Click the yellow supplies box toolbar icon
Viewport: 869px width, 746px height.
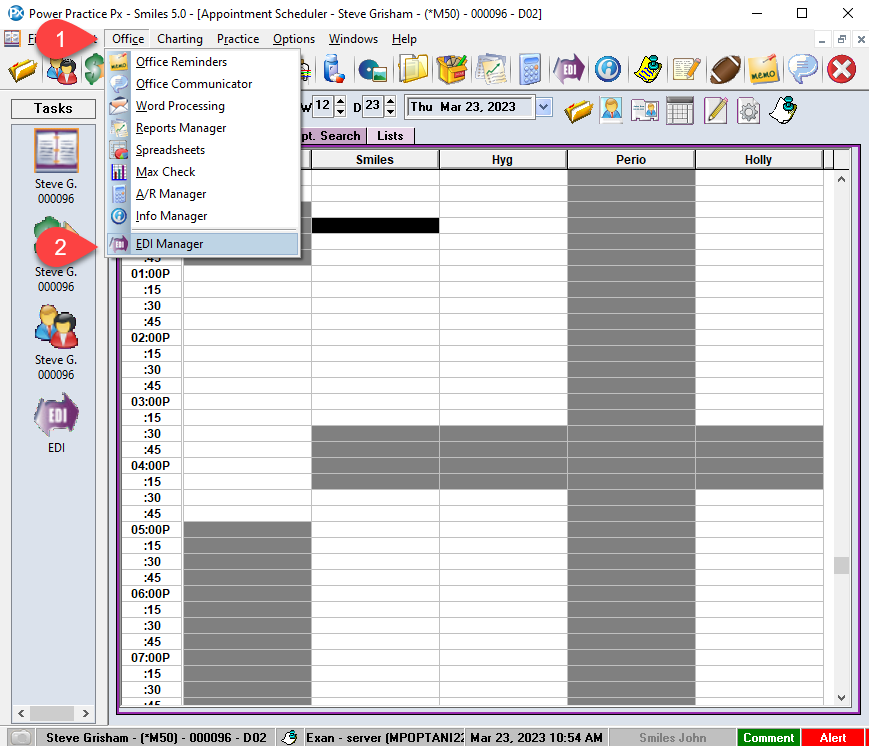point(452,69)
